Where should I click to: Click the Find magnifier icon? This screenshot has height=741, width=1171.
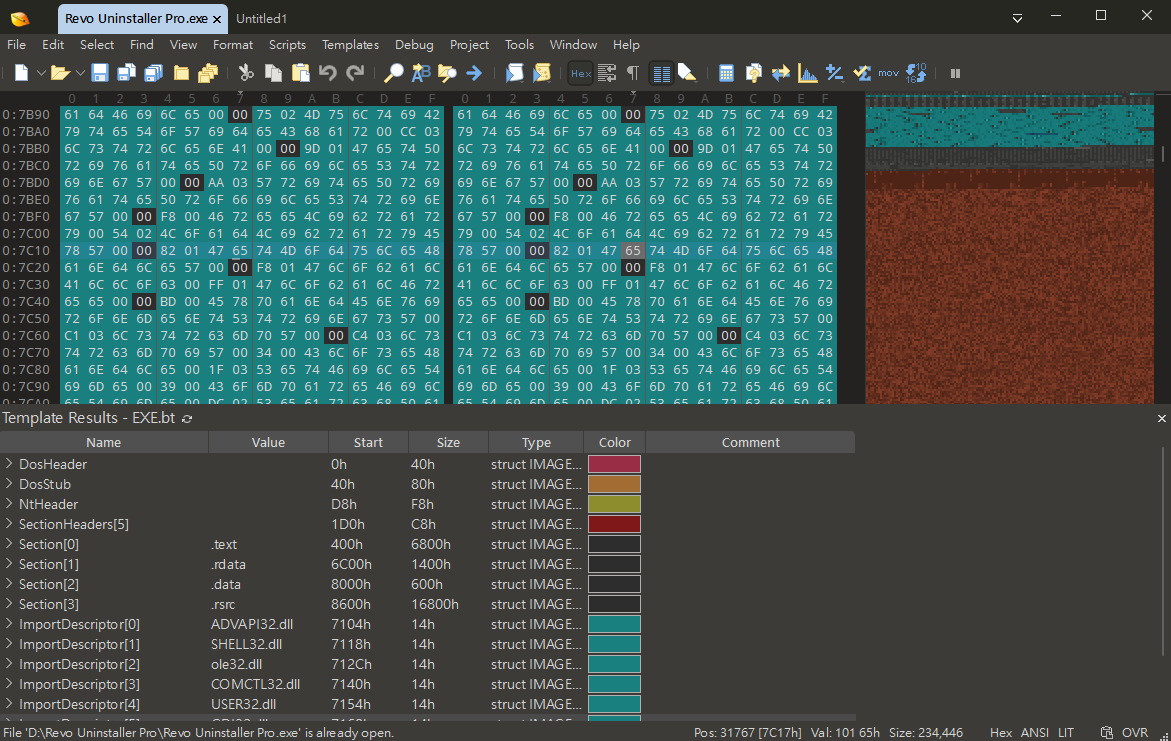click(394, 73)
